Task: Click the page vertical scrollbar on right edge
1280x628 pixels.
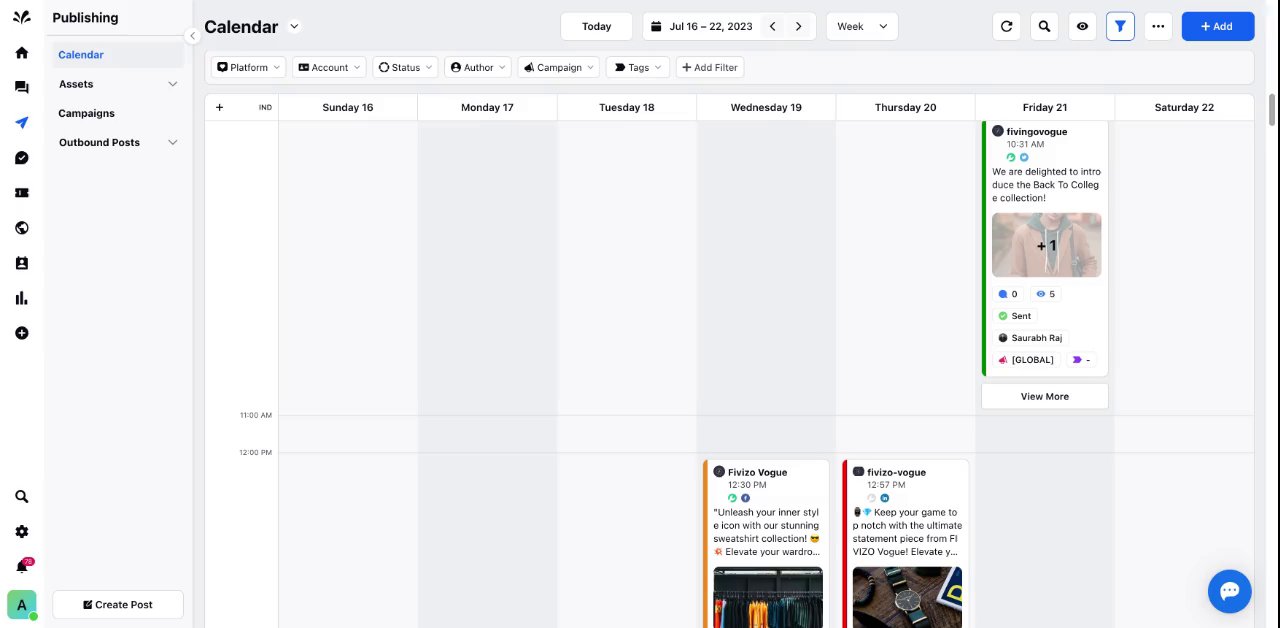Action: (x=1273, y=110)
